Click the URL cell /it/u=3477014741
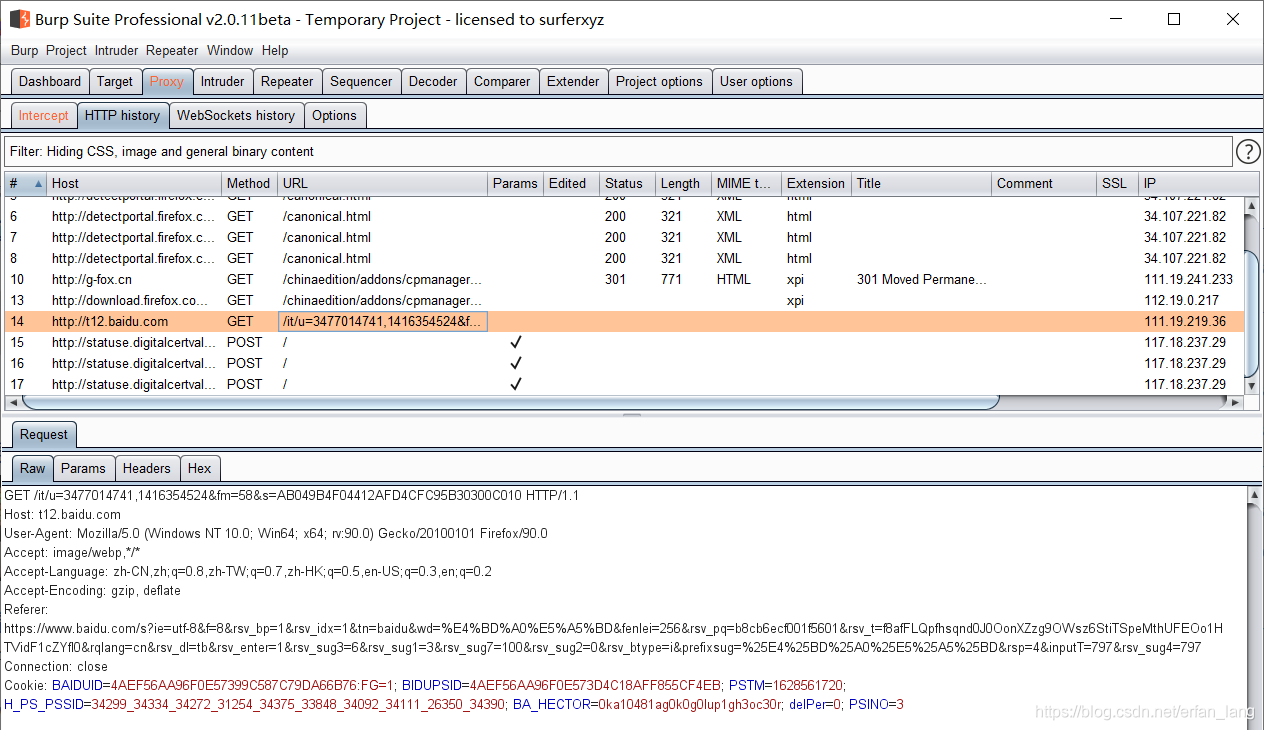1264x730 pixels. click(382, 321)
